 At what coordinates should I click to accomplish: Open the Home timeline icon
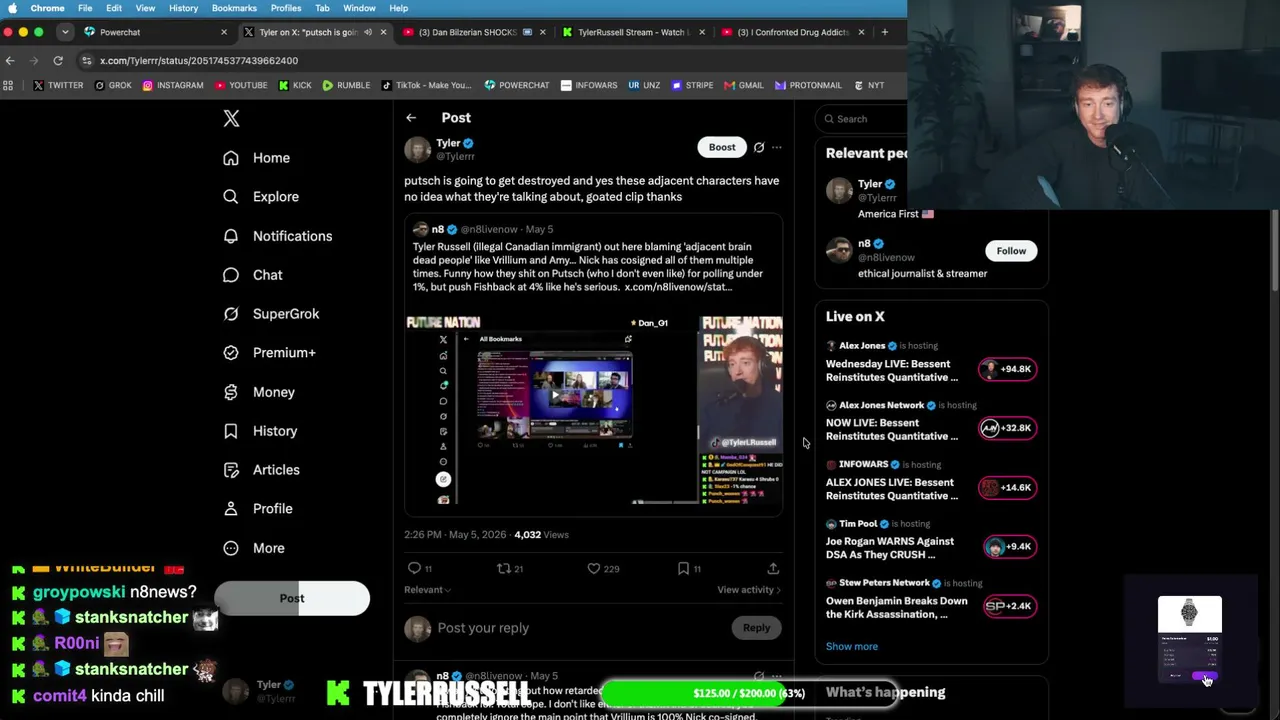coord(231,158)
